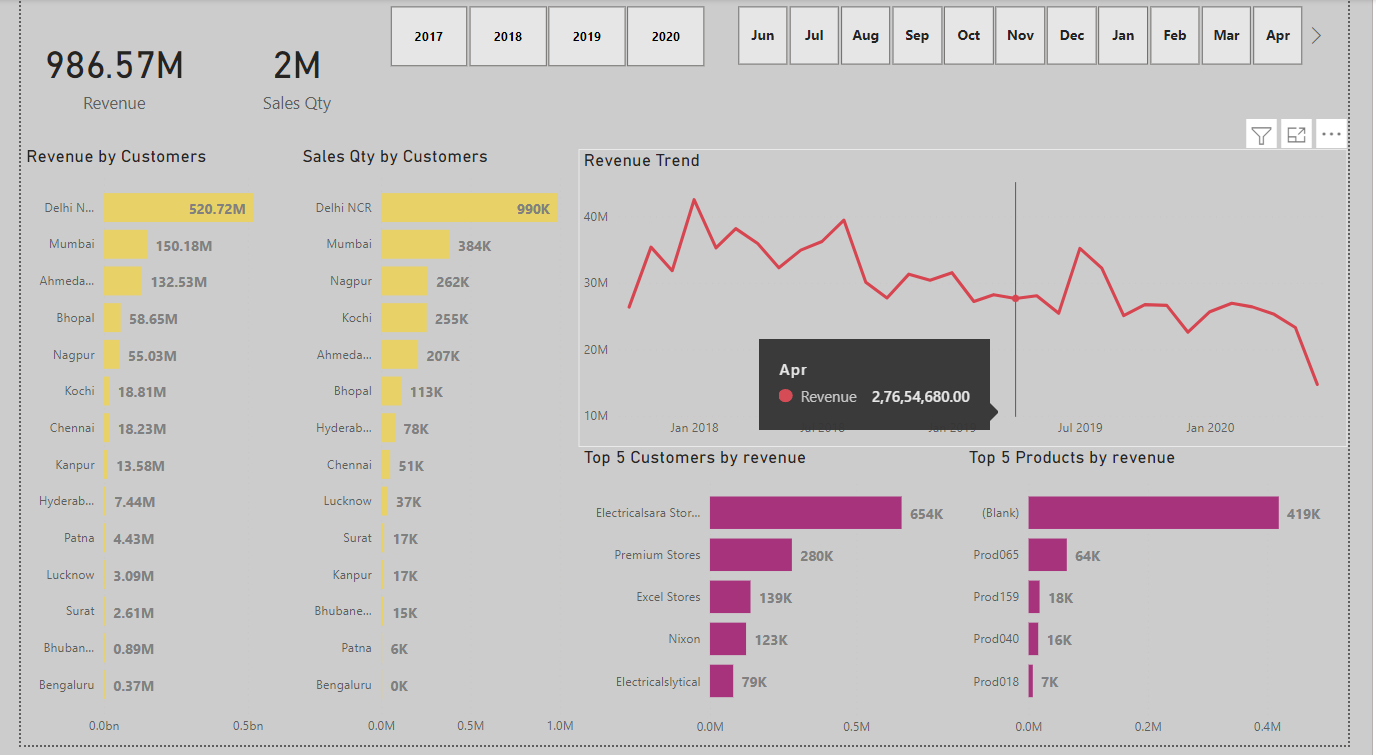The image size is (1376, 755).
Task: Click the Delhi NCR revenue bar
Action: point(178,207)
